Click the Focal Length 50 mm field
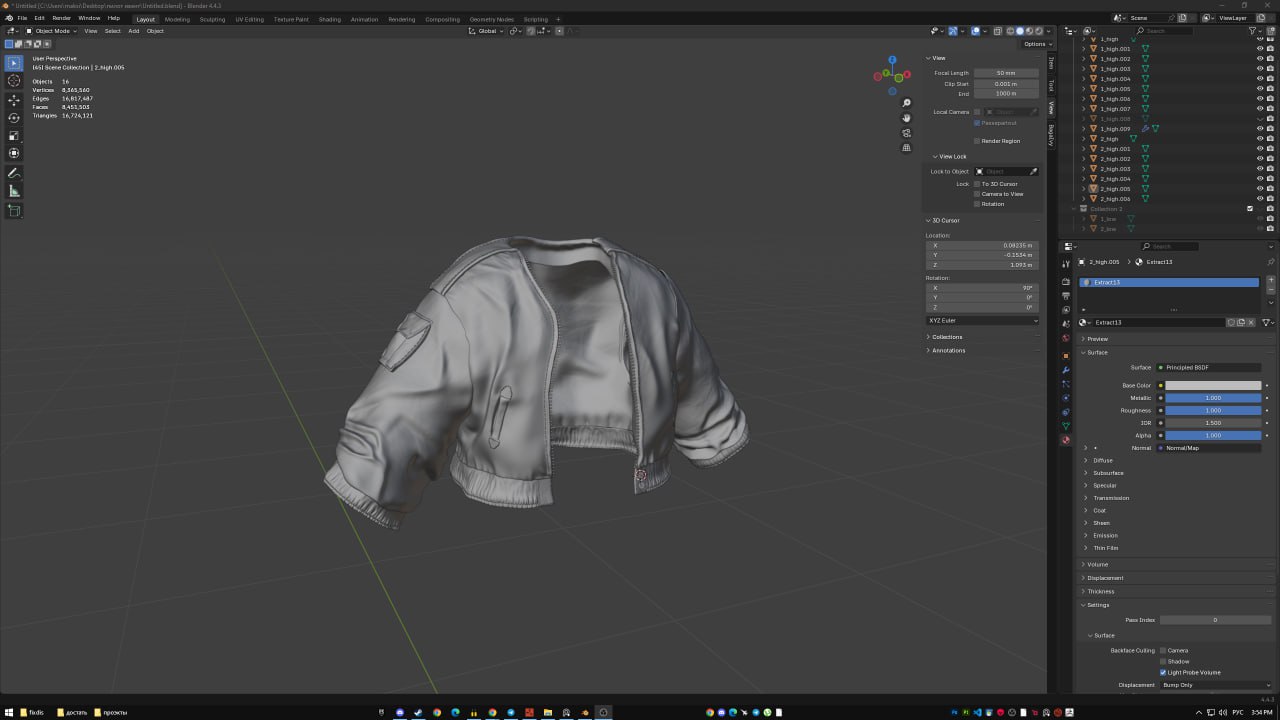The image size is (1280, 720). 1006,73
